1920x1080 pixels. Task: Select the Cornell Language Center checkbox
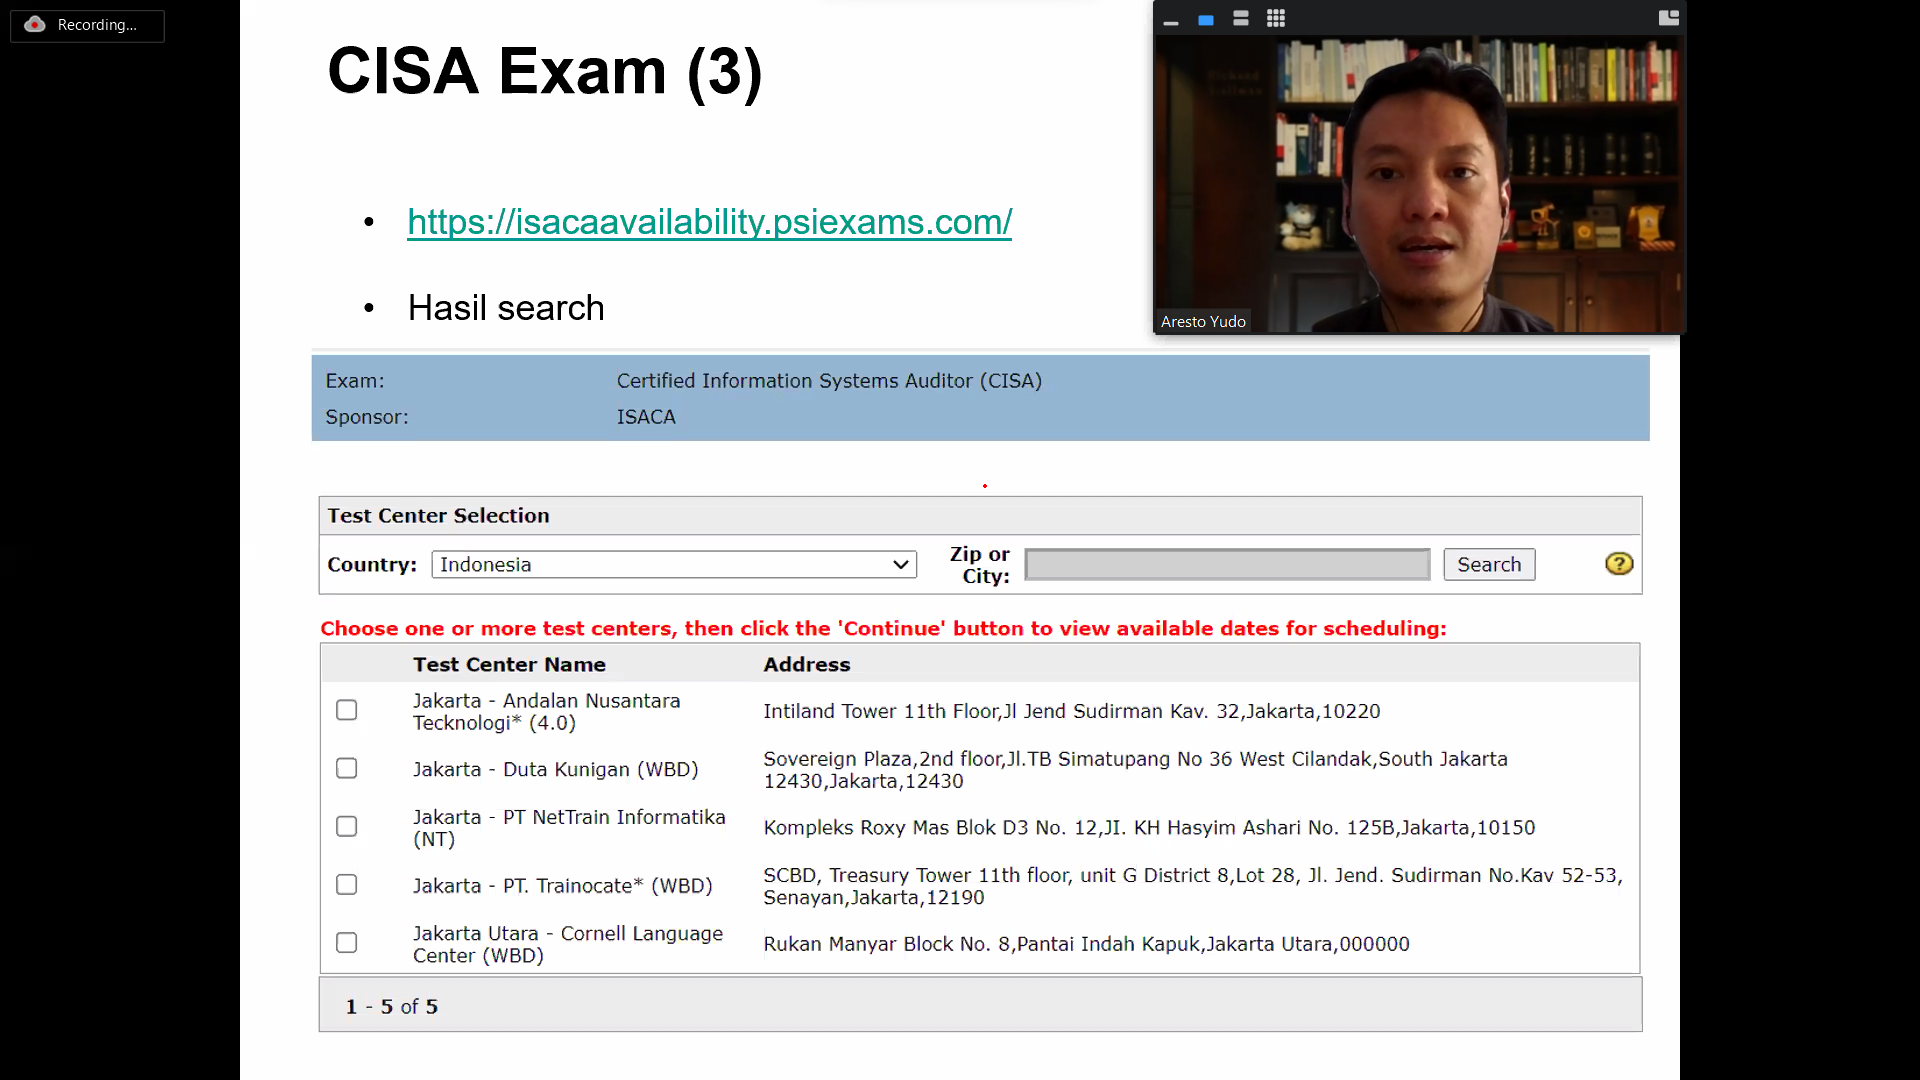click(x=347, y=943)
